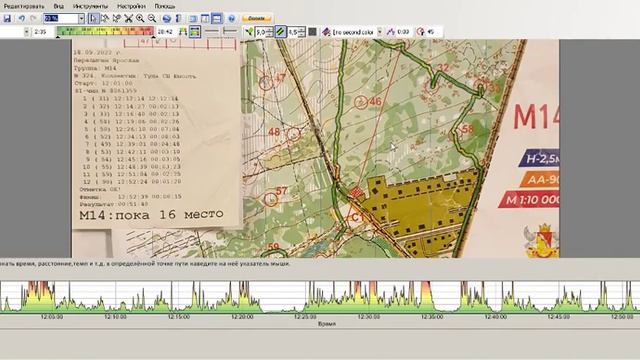Click the 20:42 gradient end value
Viewport: 640px width, 360px height.
164,31
